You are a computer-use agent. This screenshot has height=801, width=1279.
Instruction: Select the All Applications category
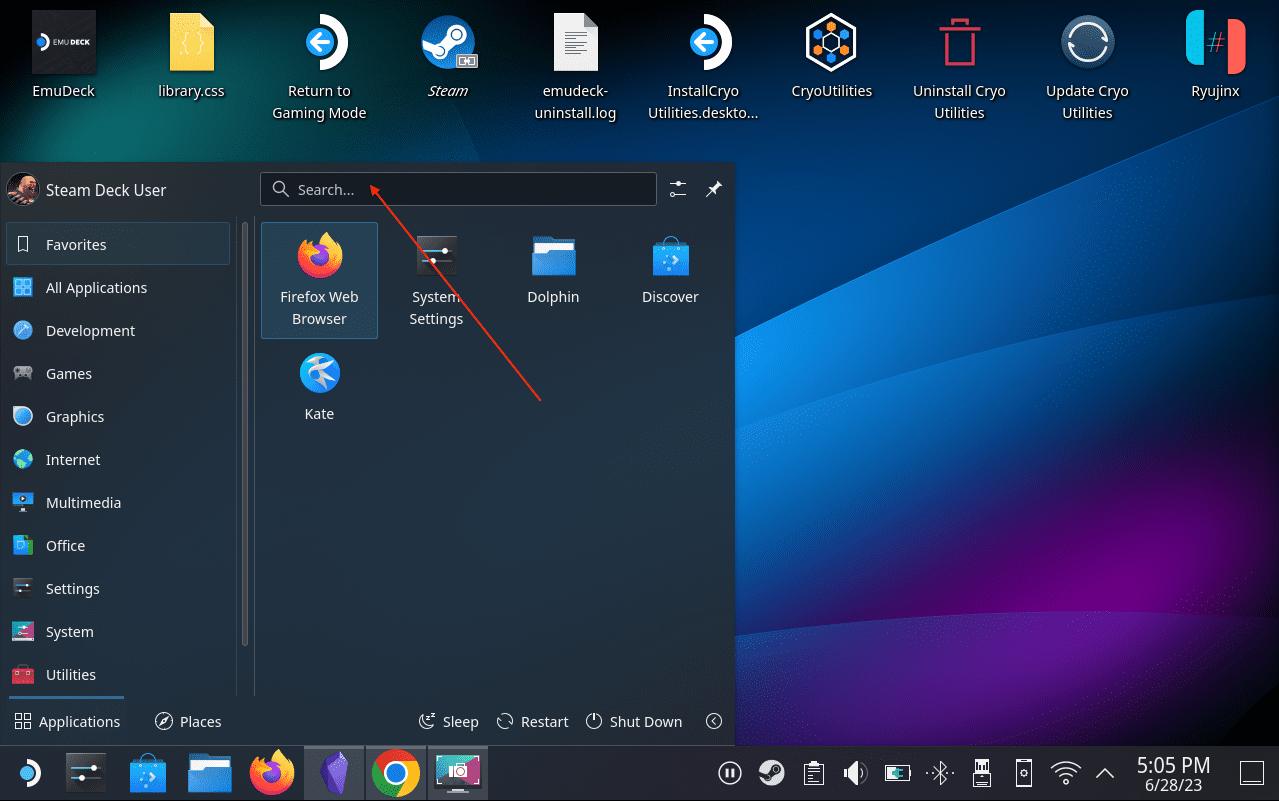(118, 287)
